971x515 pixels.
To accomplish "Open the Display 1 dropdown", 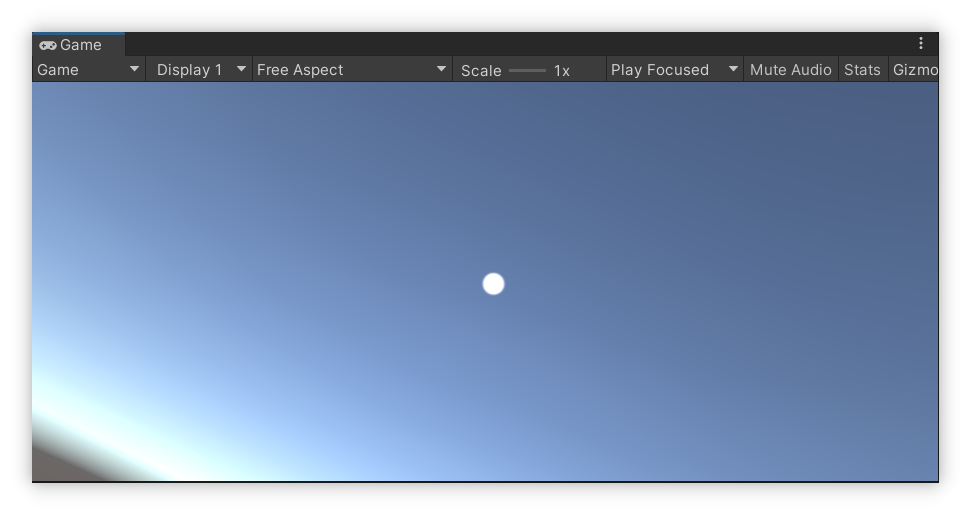I will pyautogui.click(x=190, y=70).
